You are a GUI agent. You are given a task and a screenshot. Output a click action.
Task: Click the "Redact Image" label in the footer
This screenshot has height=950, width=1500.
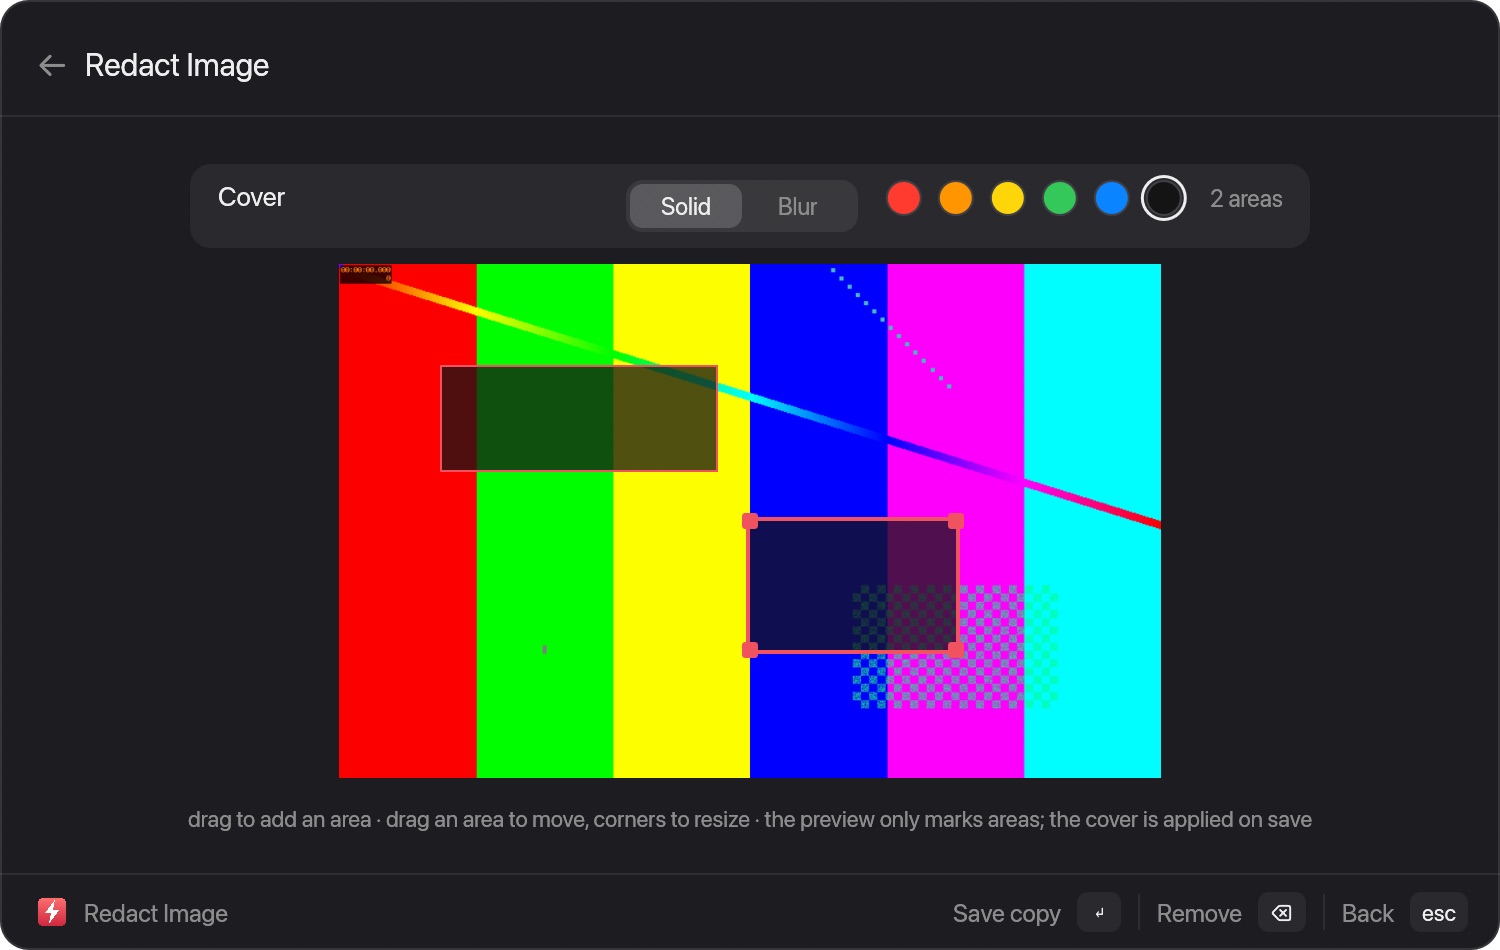[x=156, y=913]
